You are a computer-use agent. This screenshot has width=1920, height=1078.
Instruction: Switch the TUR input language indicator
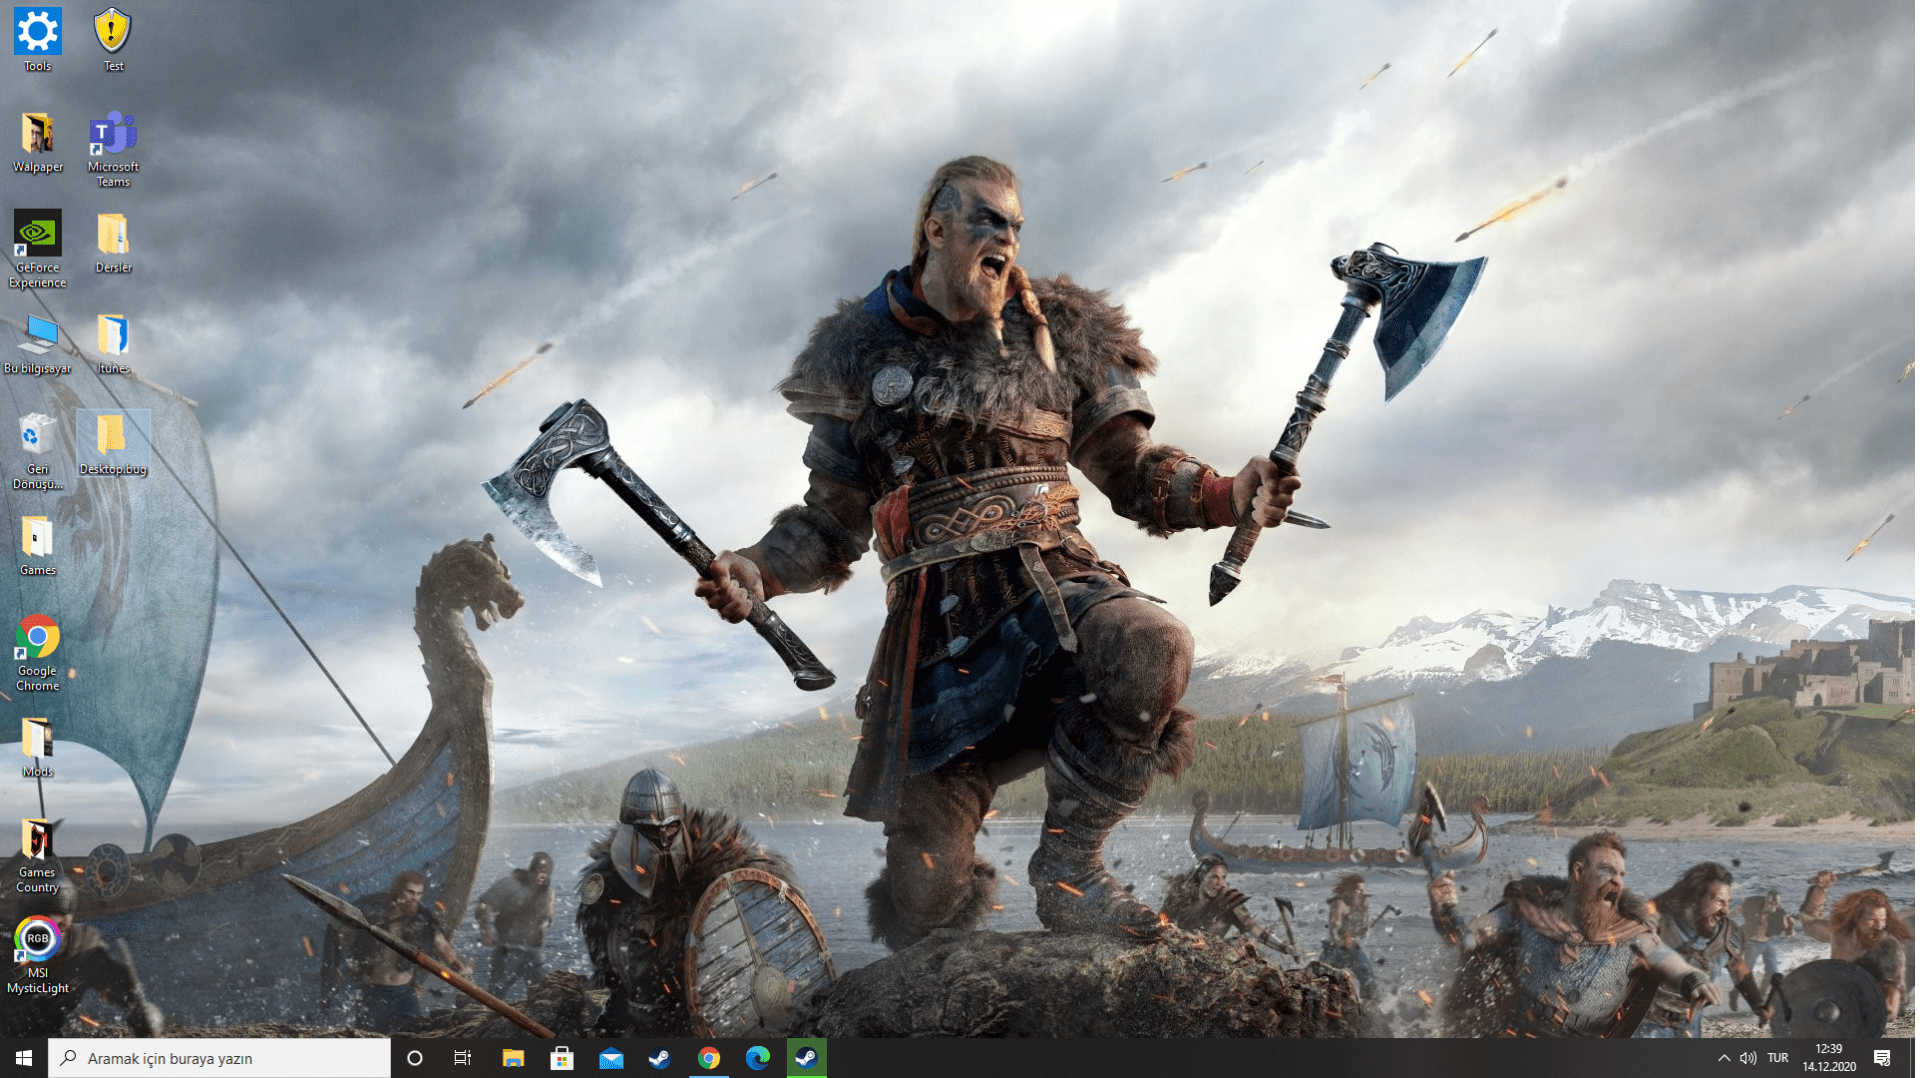[x=1778, y=1058]
